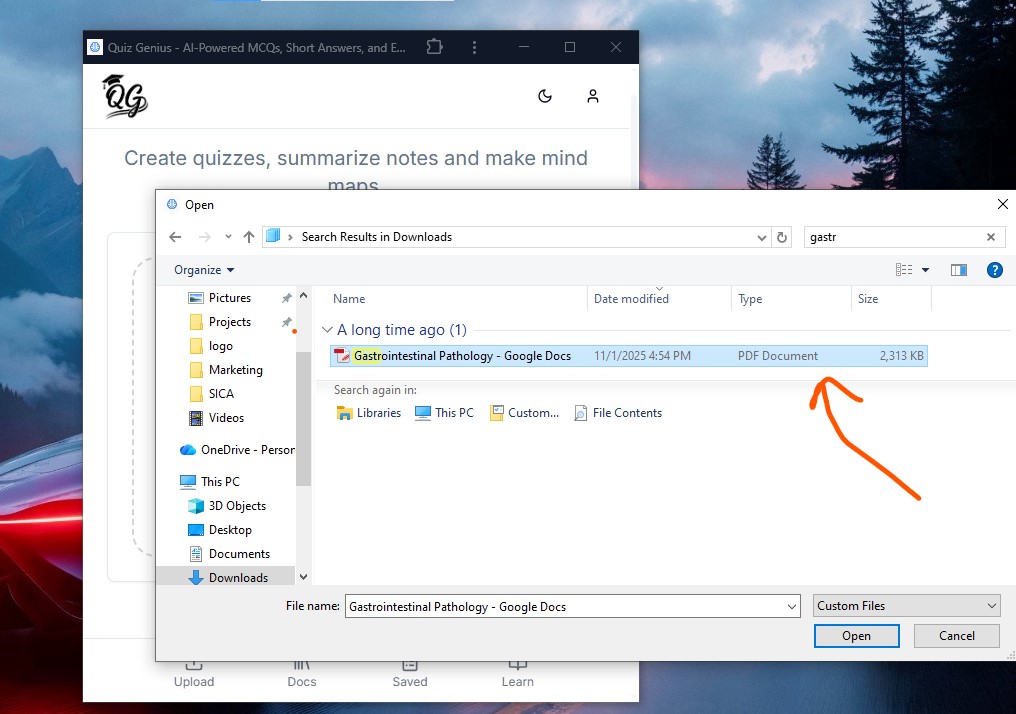Open the three-dot menu in Quiz Genius title bar
This screenshot has height=714, width=1016.
click(474, 47)
